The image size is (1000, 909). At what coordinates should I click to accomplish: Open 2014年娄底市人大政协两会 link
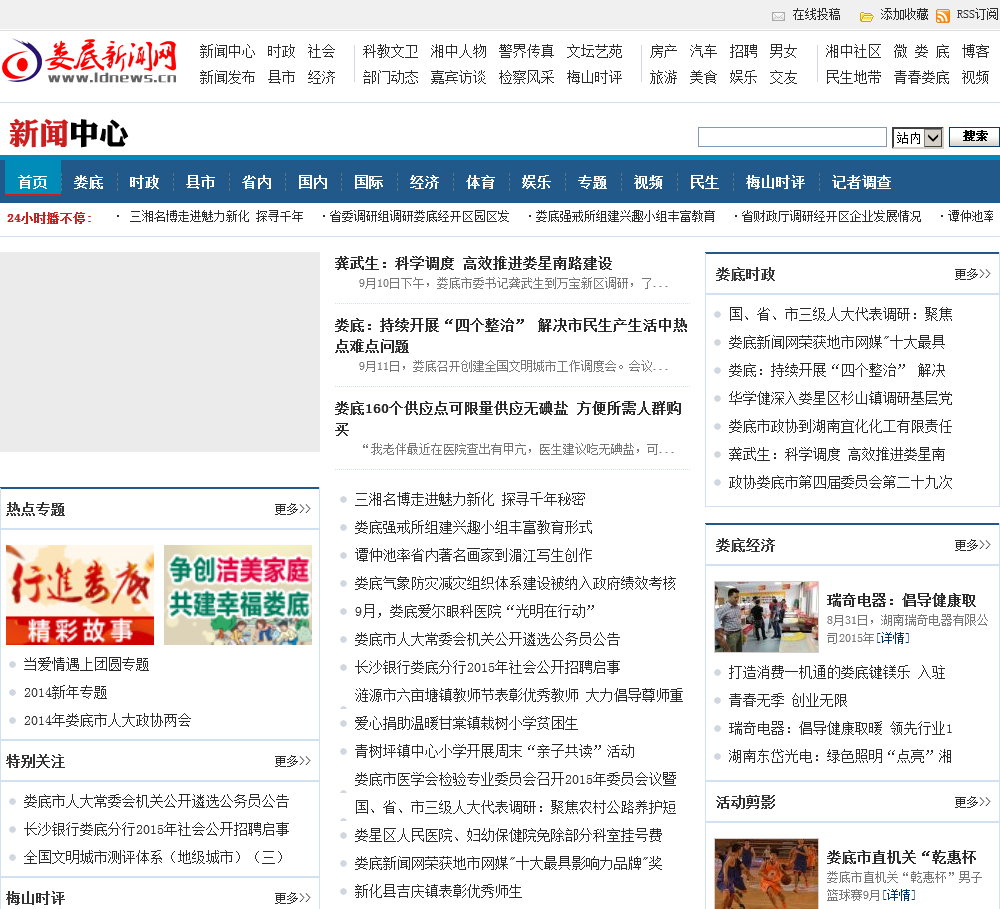click(107, 721)
